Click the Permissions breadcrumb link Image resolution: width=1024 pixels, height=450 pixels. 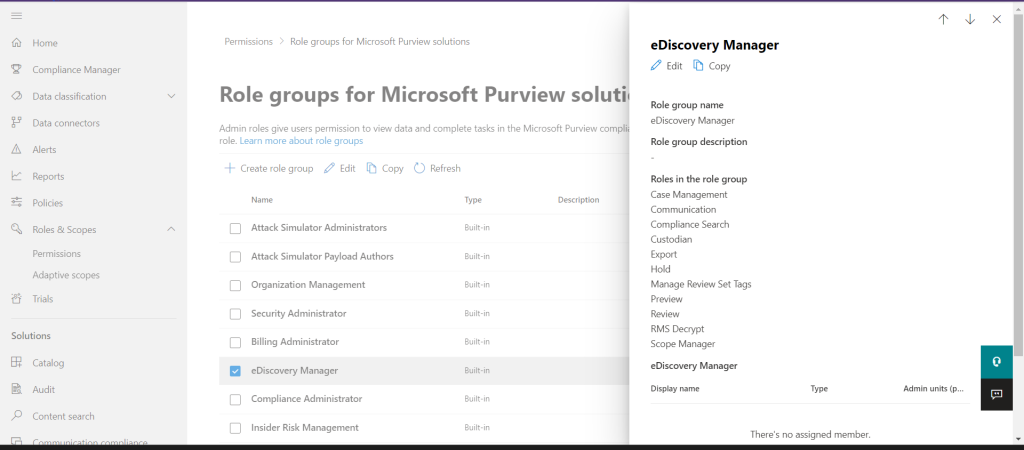click(x=249, y=41)
